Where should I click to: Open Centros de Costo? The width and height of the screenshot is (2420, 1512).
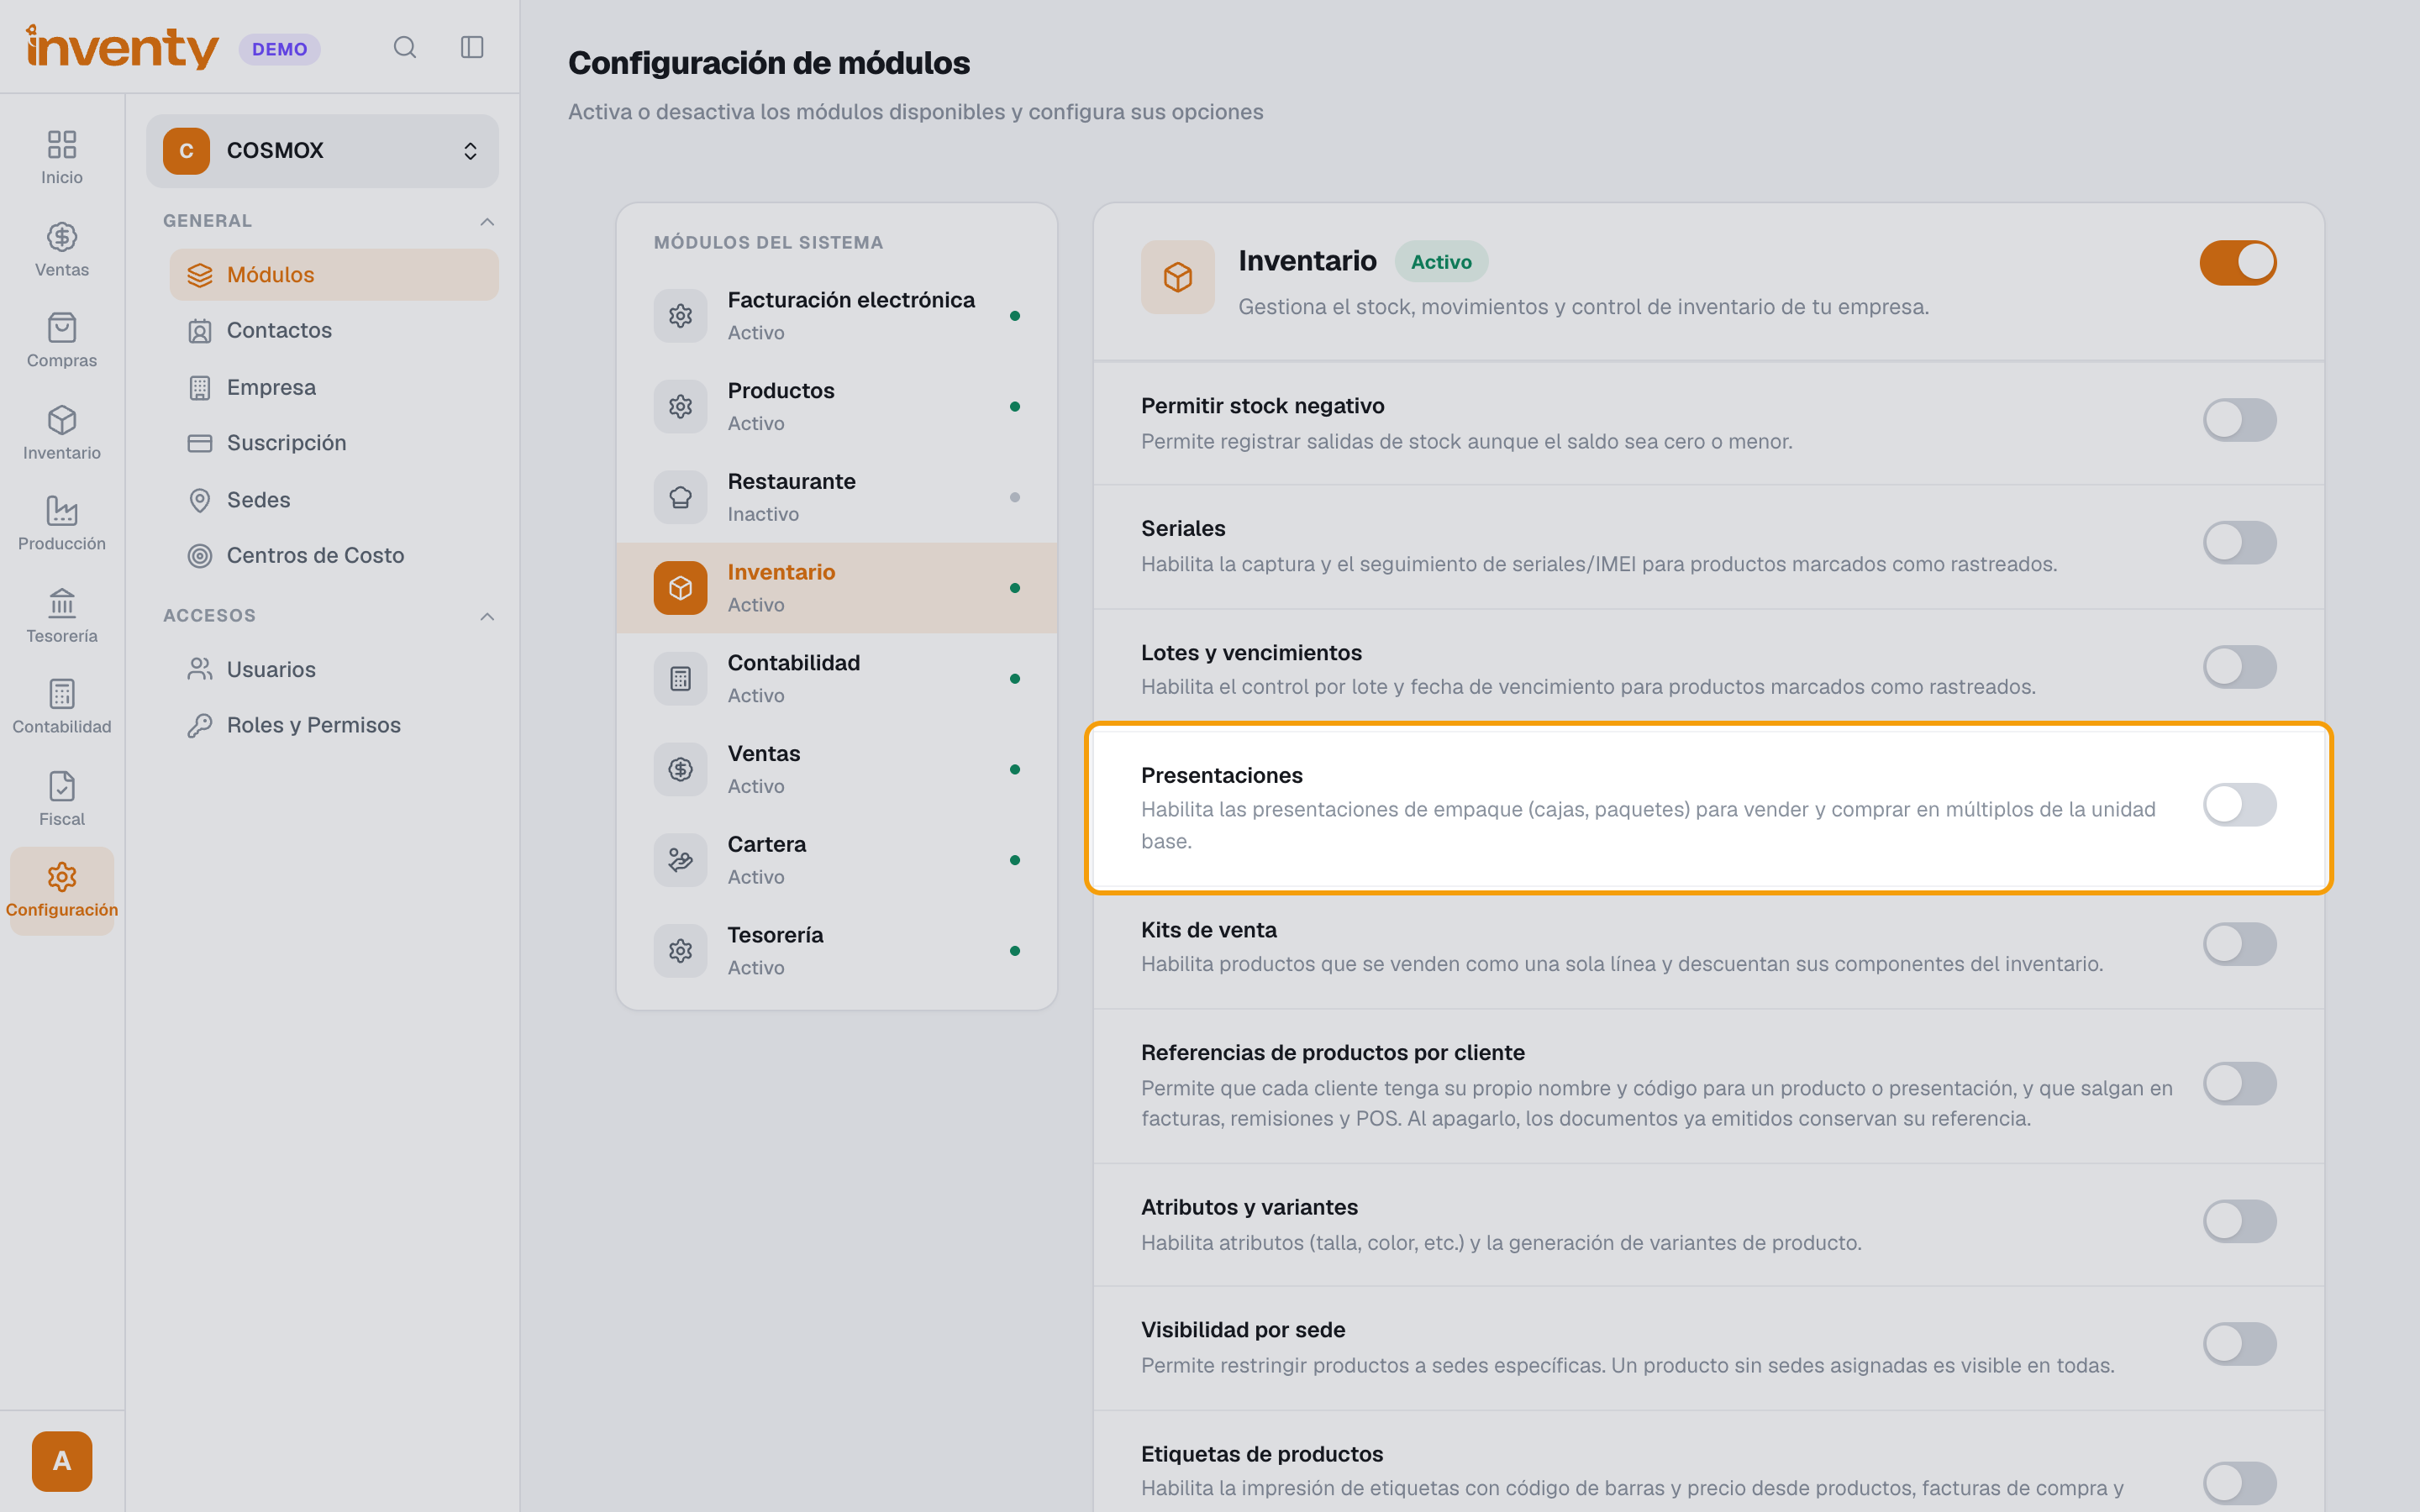[334, 555]
